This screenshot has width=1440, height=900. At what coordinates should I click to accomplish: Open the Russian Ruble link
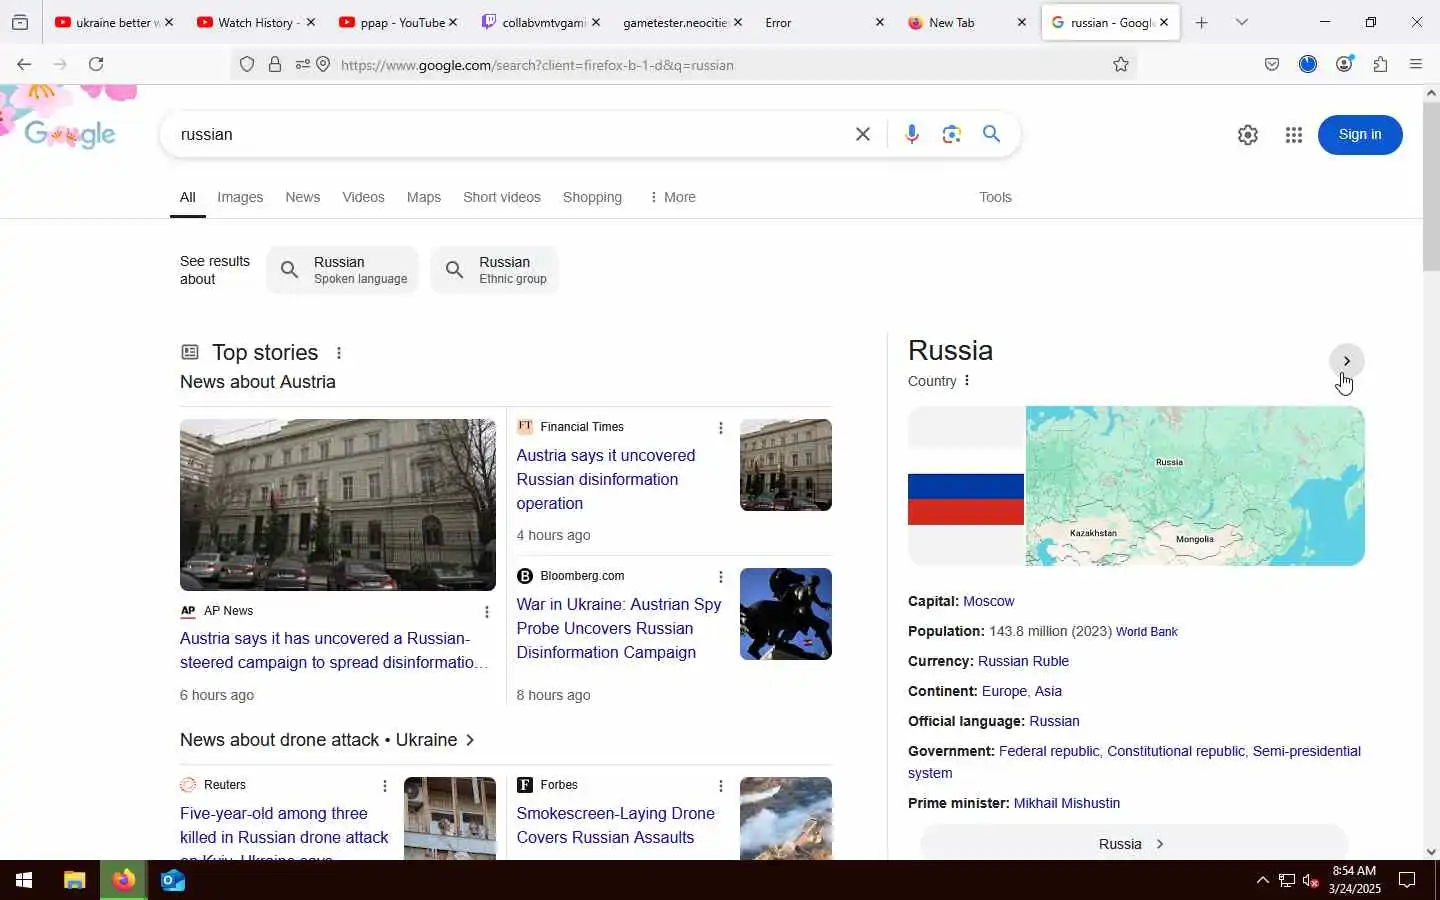pos(1023,661)
